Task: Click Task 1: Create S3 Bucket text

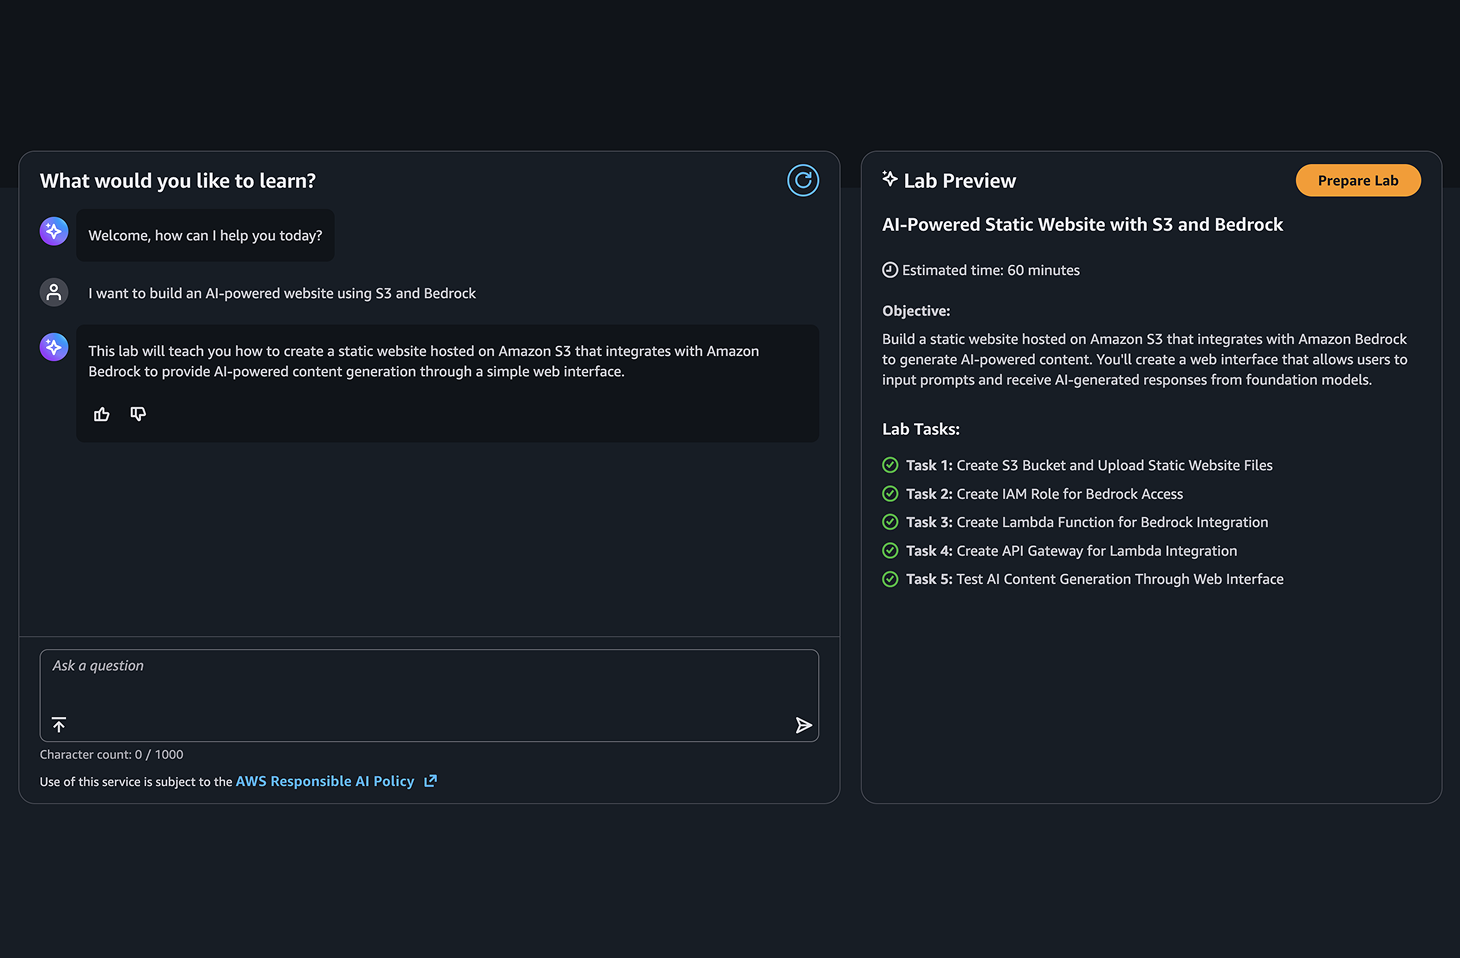Action: coord(1089,465)
